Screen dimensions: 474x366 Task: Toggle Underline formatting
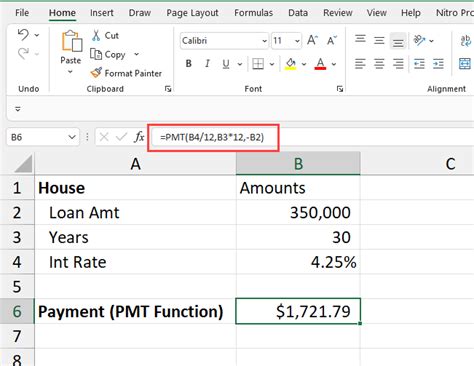(x=226, y=63)
